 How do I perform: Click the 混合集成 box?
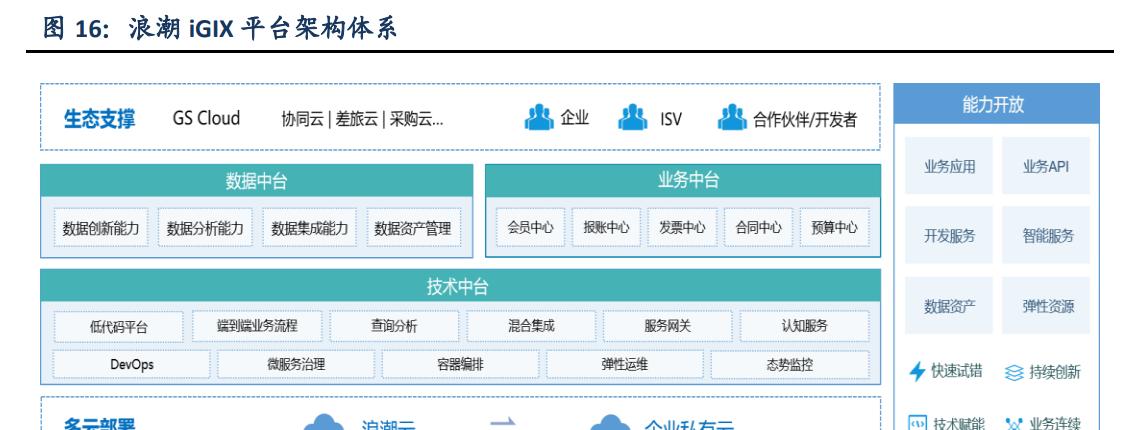click(531, 326)
